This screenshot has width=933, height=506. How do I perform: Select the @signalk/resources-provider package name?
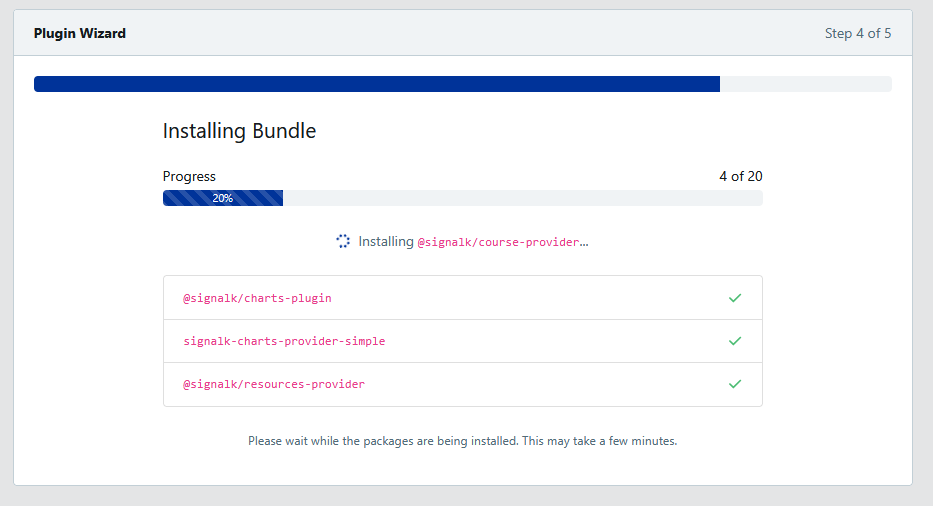pyautogui.click(x=274, y=384)
